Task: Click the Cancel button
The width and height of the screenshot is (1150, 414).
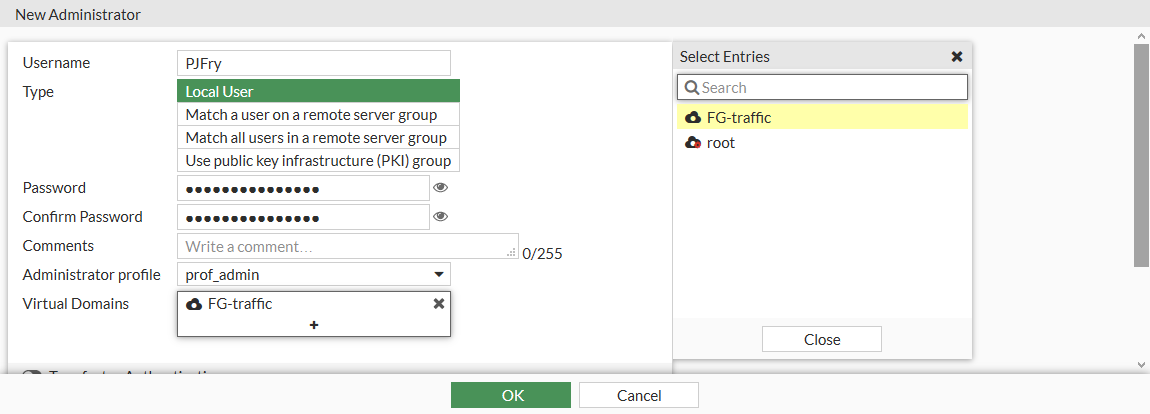Action: coord(638,395)
